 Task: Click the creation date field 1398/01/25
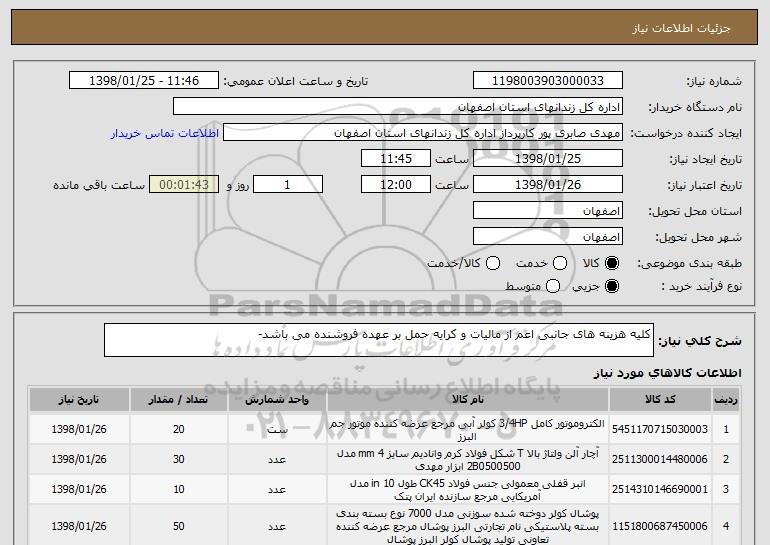[x=548, y=159]
